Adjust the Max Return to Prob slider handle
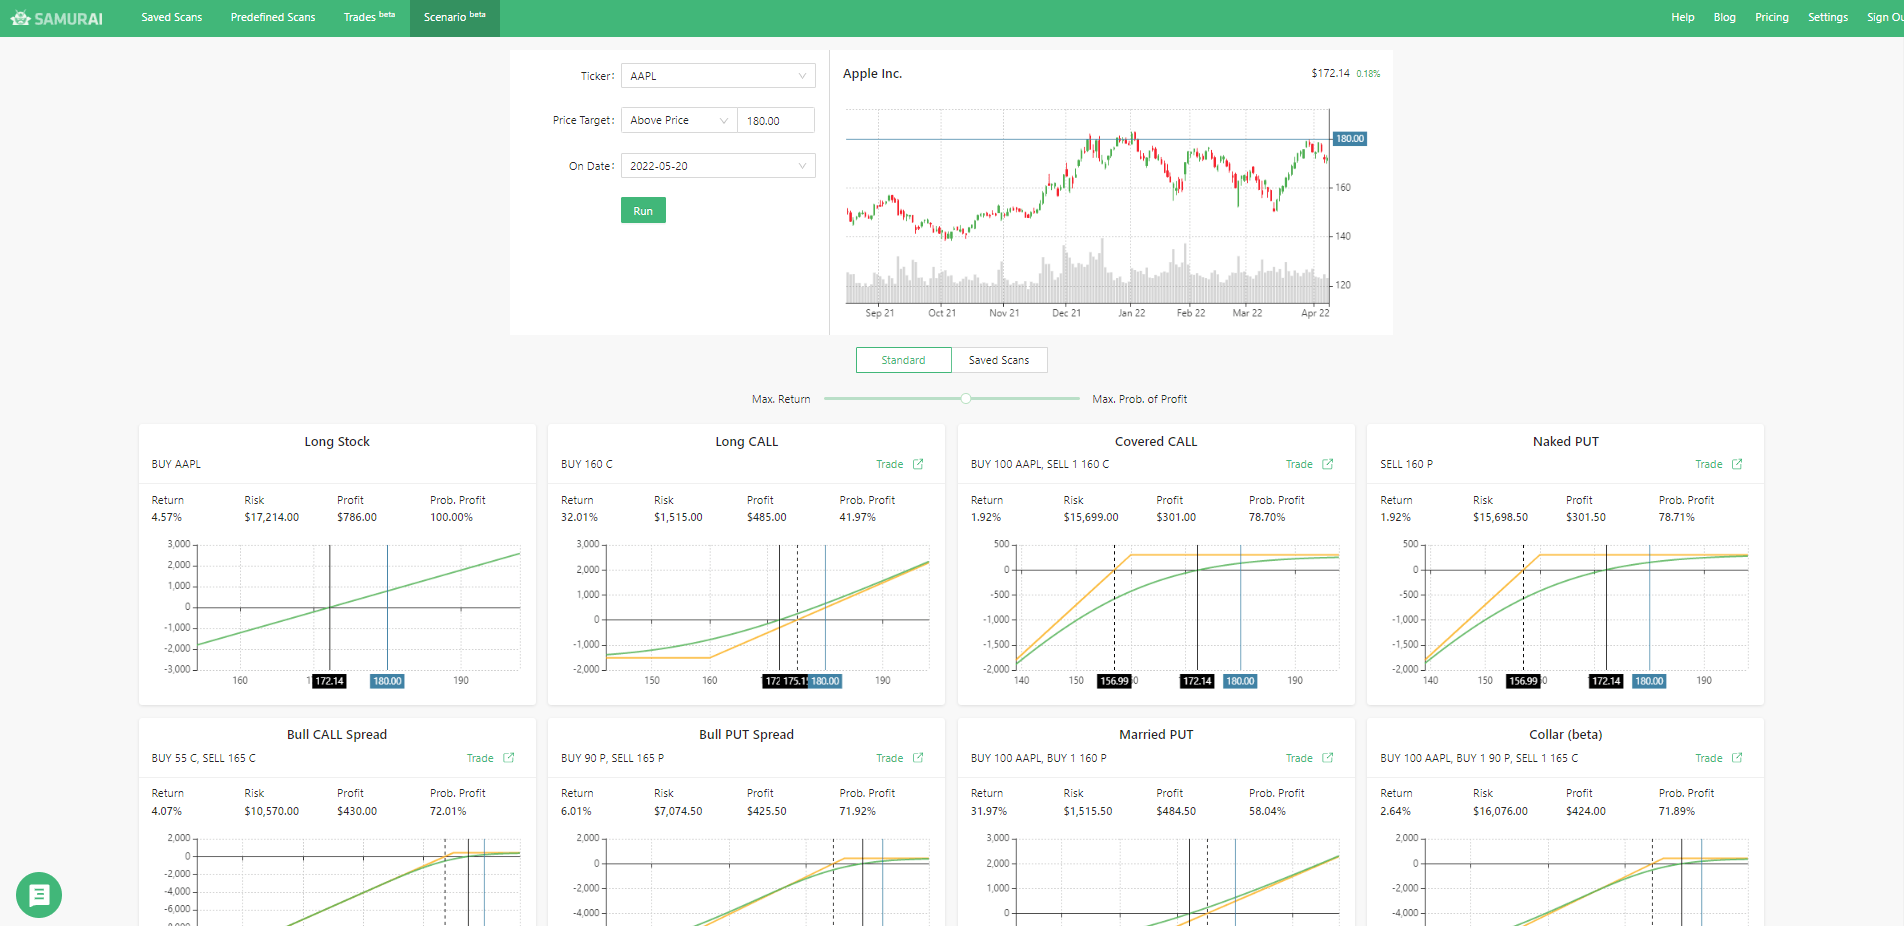1904x926 pixels. pos(966,398)
